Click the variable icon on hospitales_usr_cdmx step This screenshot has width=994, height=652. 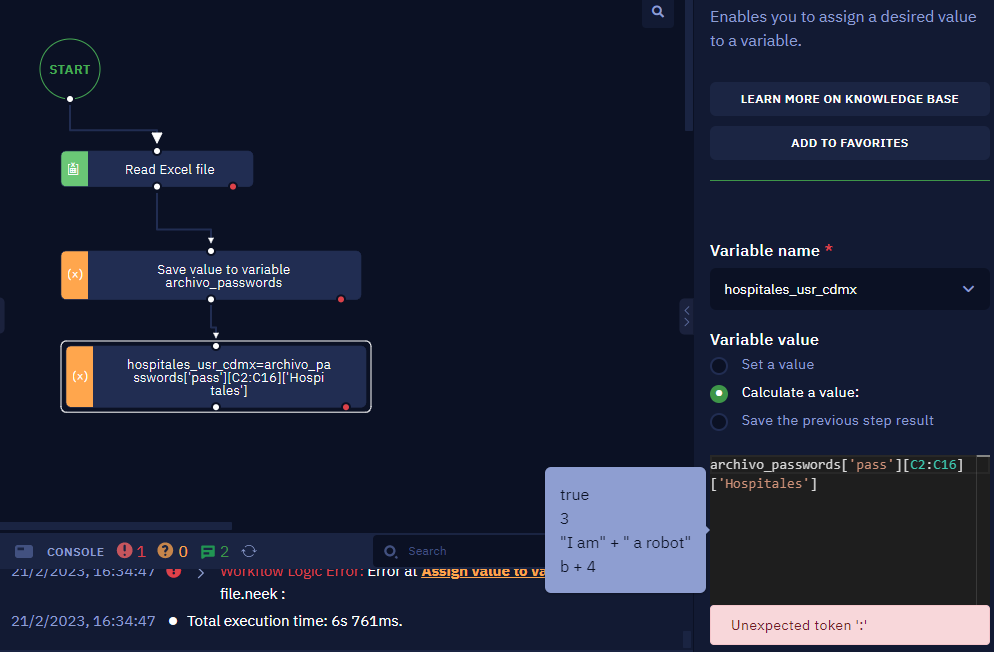click(80, 377)
